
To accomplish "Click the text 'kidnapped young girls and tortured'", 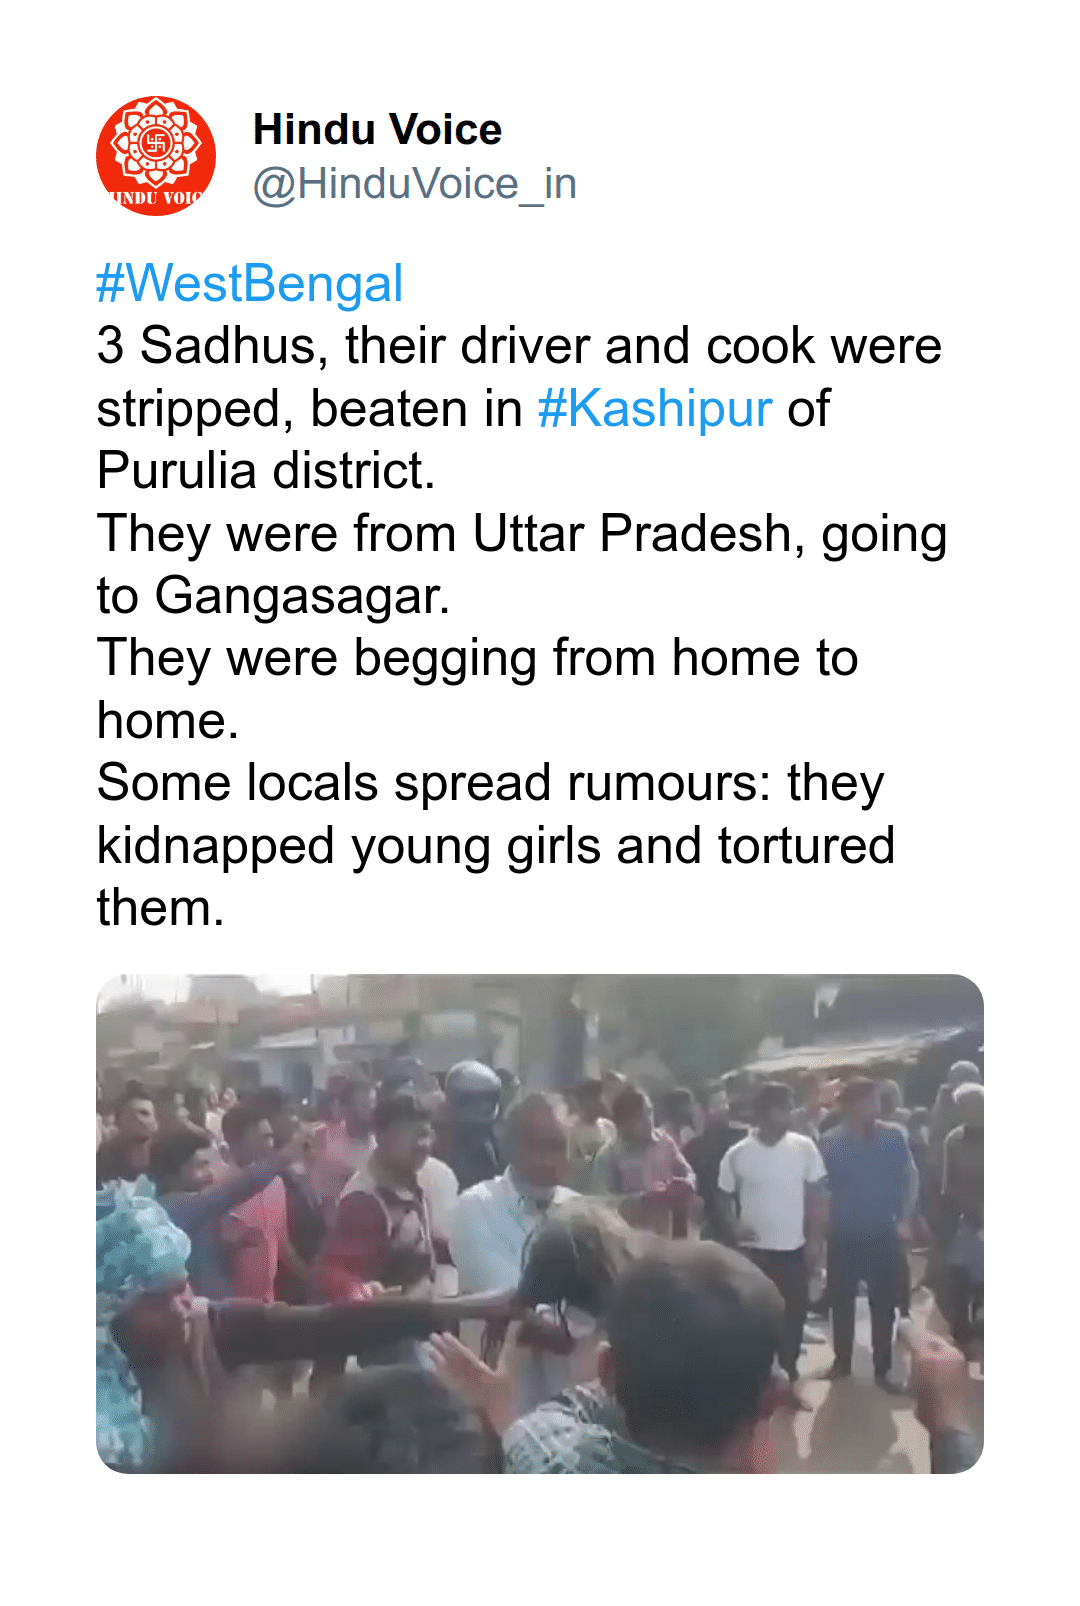I will (x=495, y=847).
